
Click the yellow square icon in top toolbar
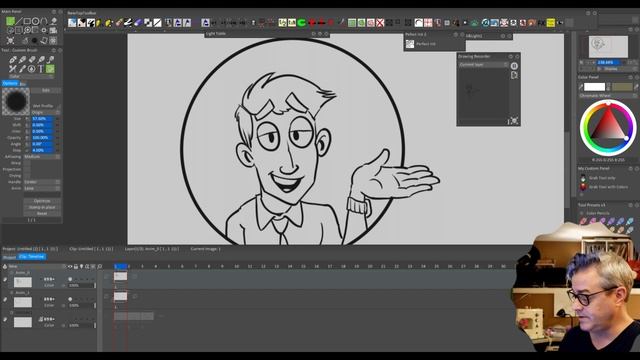(x=551, y=23)
